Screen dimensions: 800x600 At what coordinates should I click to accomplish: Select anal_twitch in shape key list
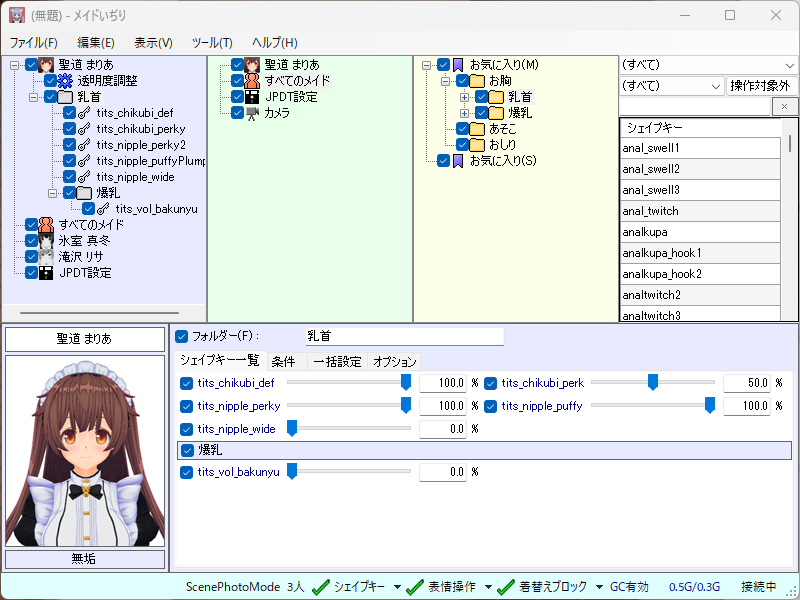pyautogui.click(x=650, y=211)
